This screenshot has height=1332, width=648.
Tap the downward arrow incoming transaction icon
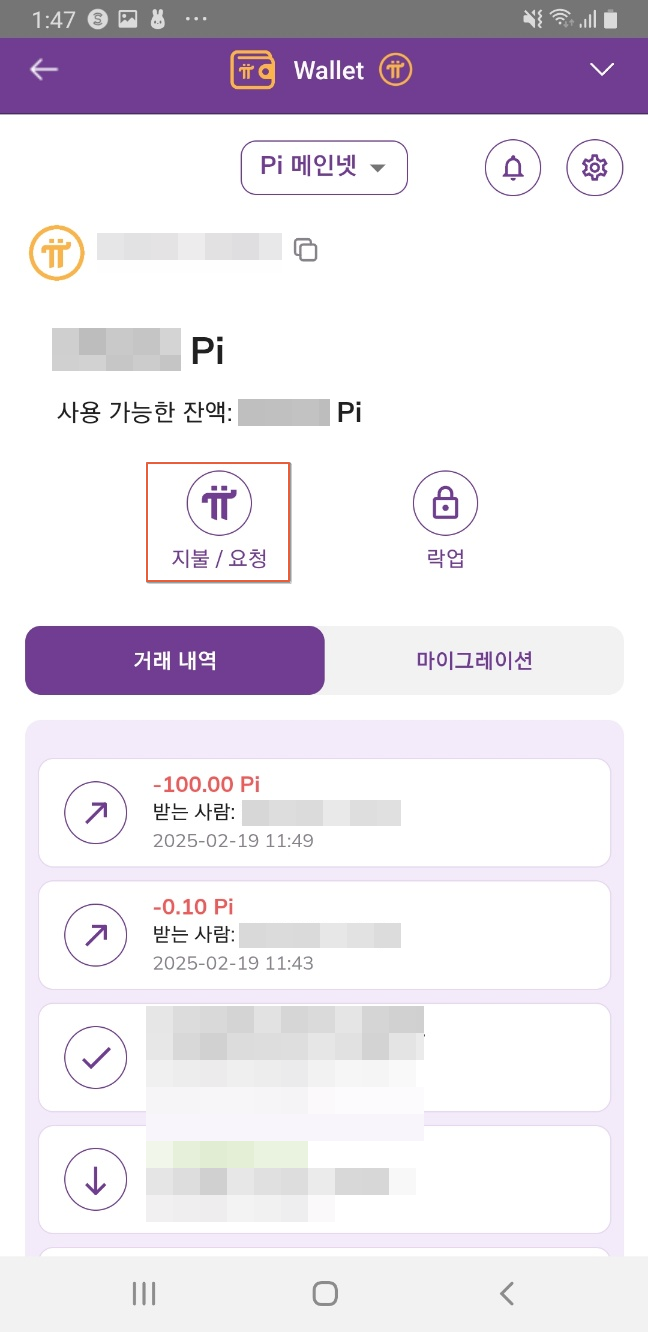(96, 1180)
